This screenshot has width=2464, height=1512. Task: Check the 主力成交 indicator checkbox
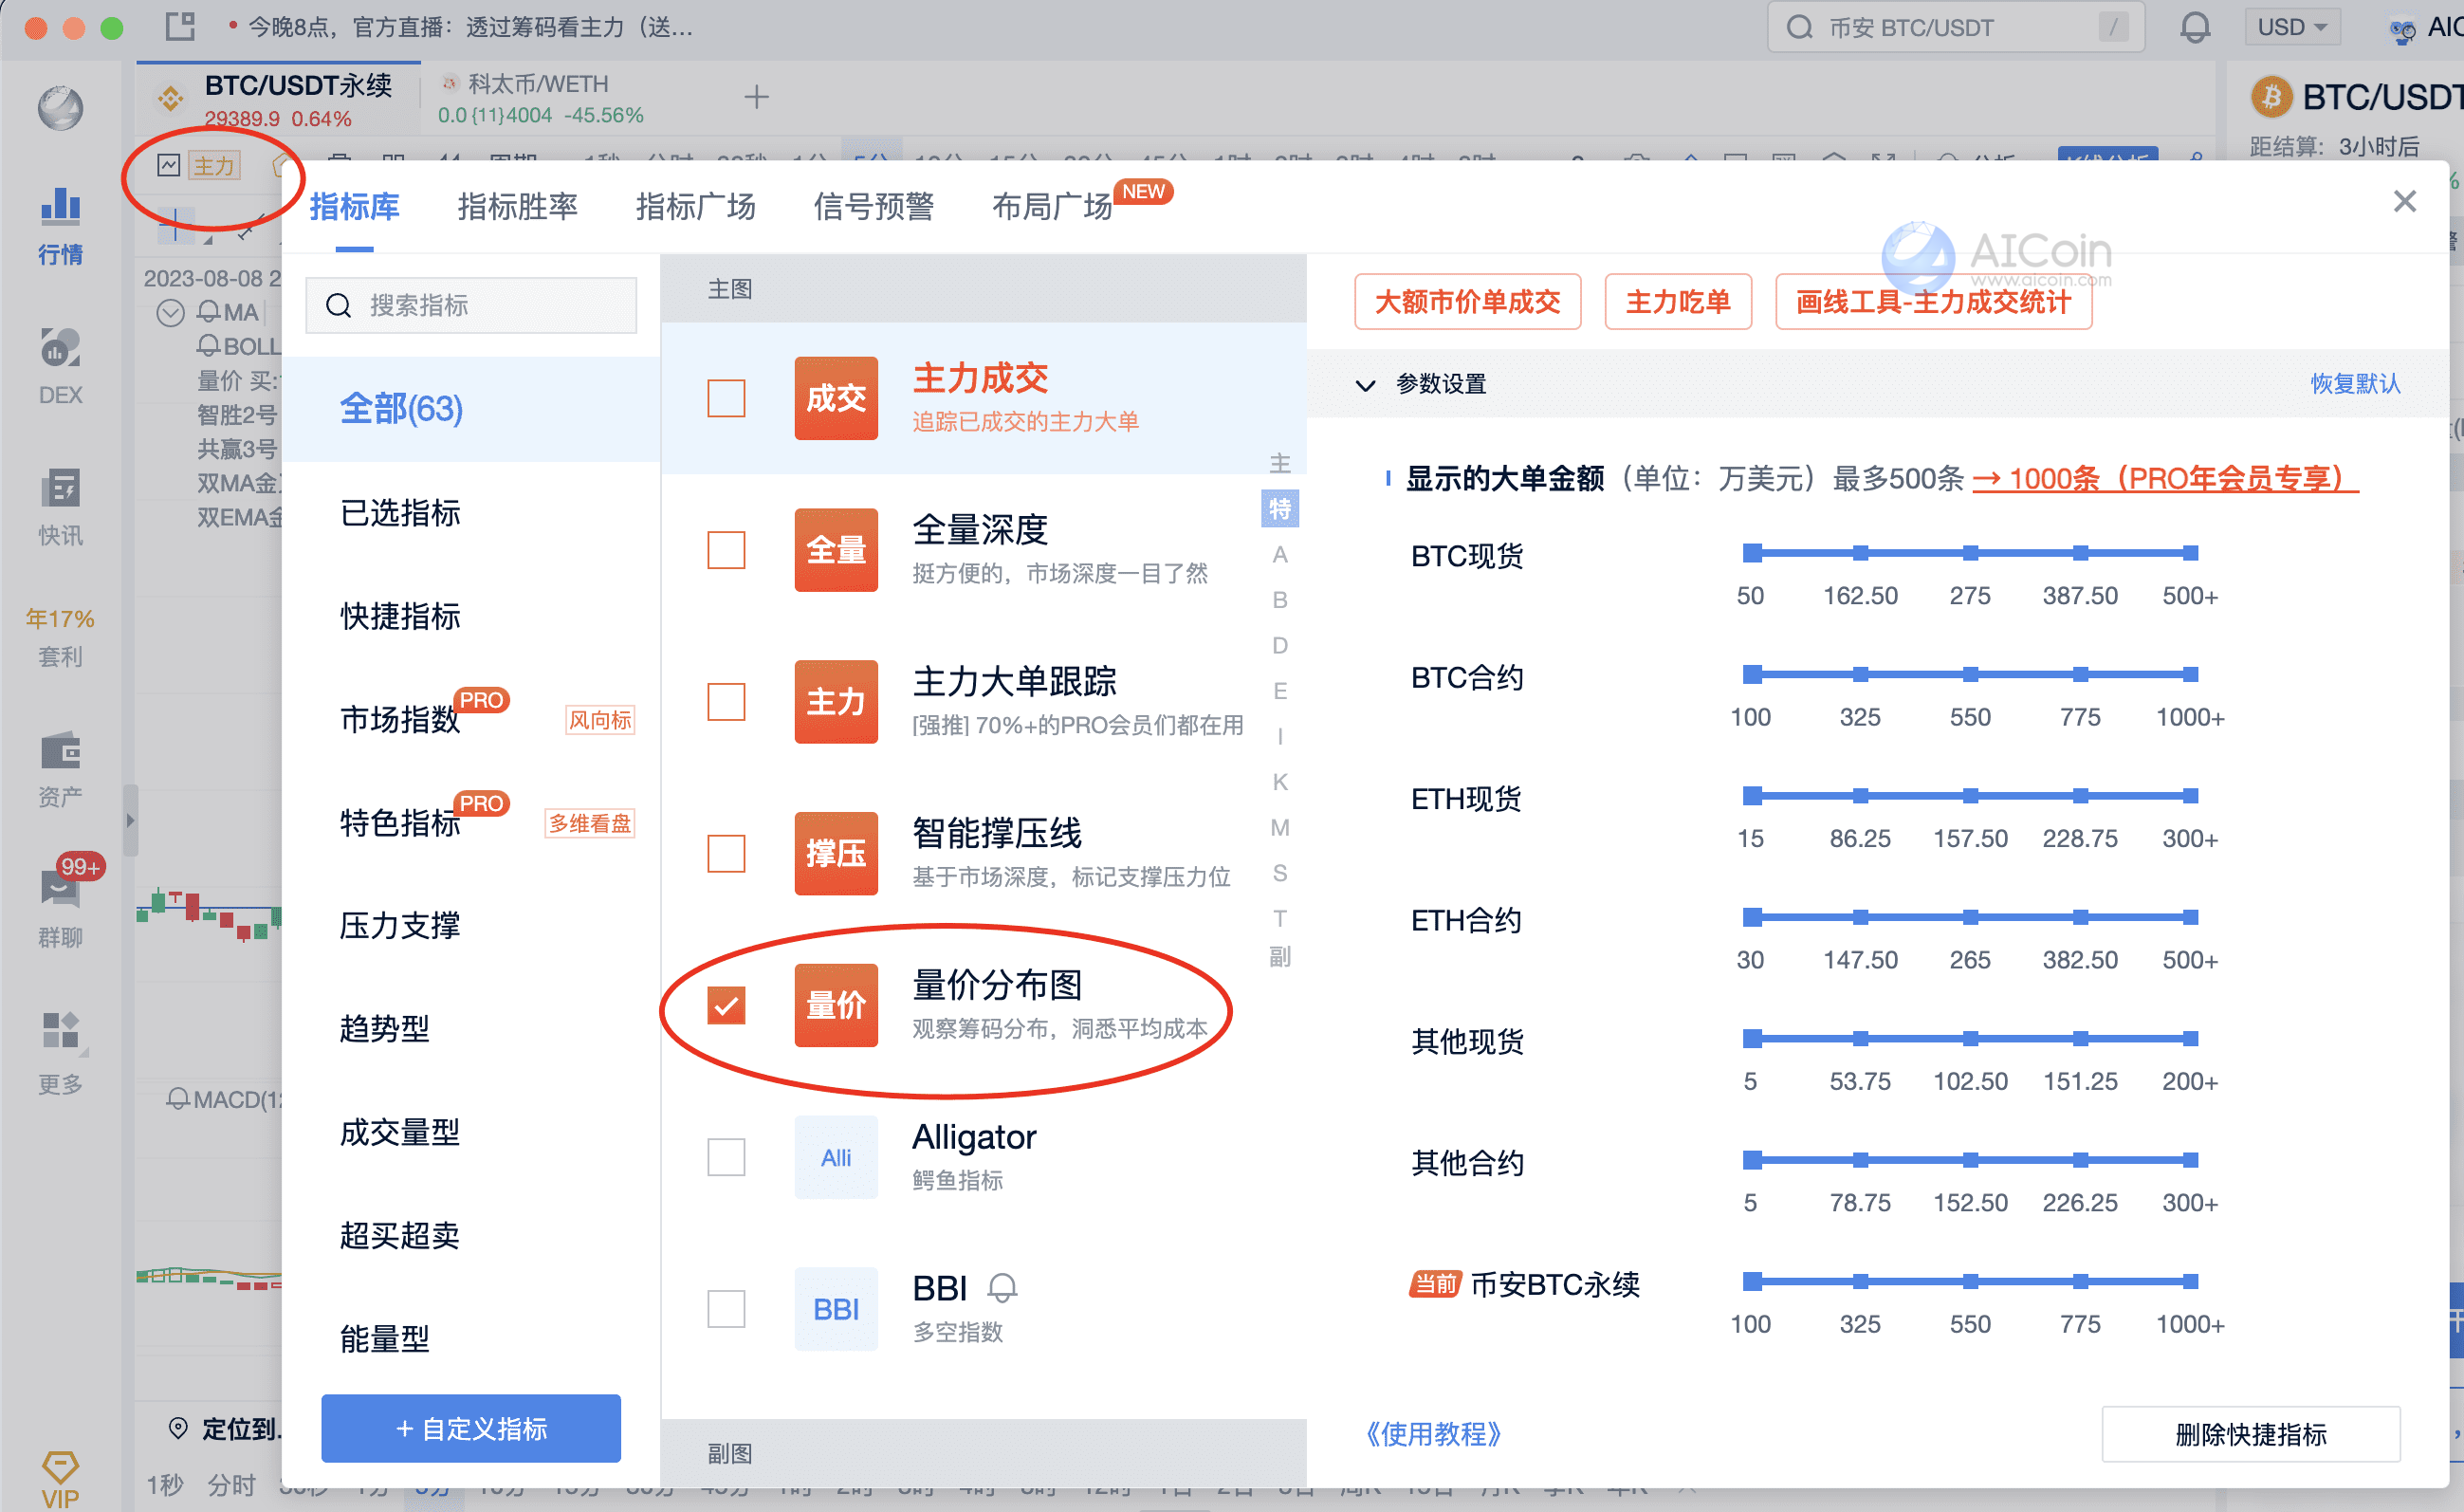point(726,398)
